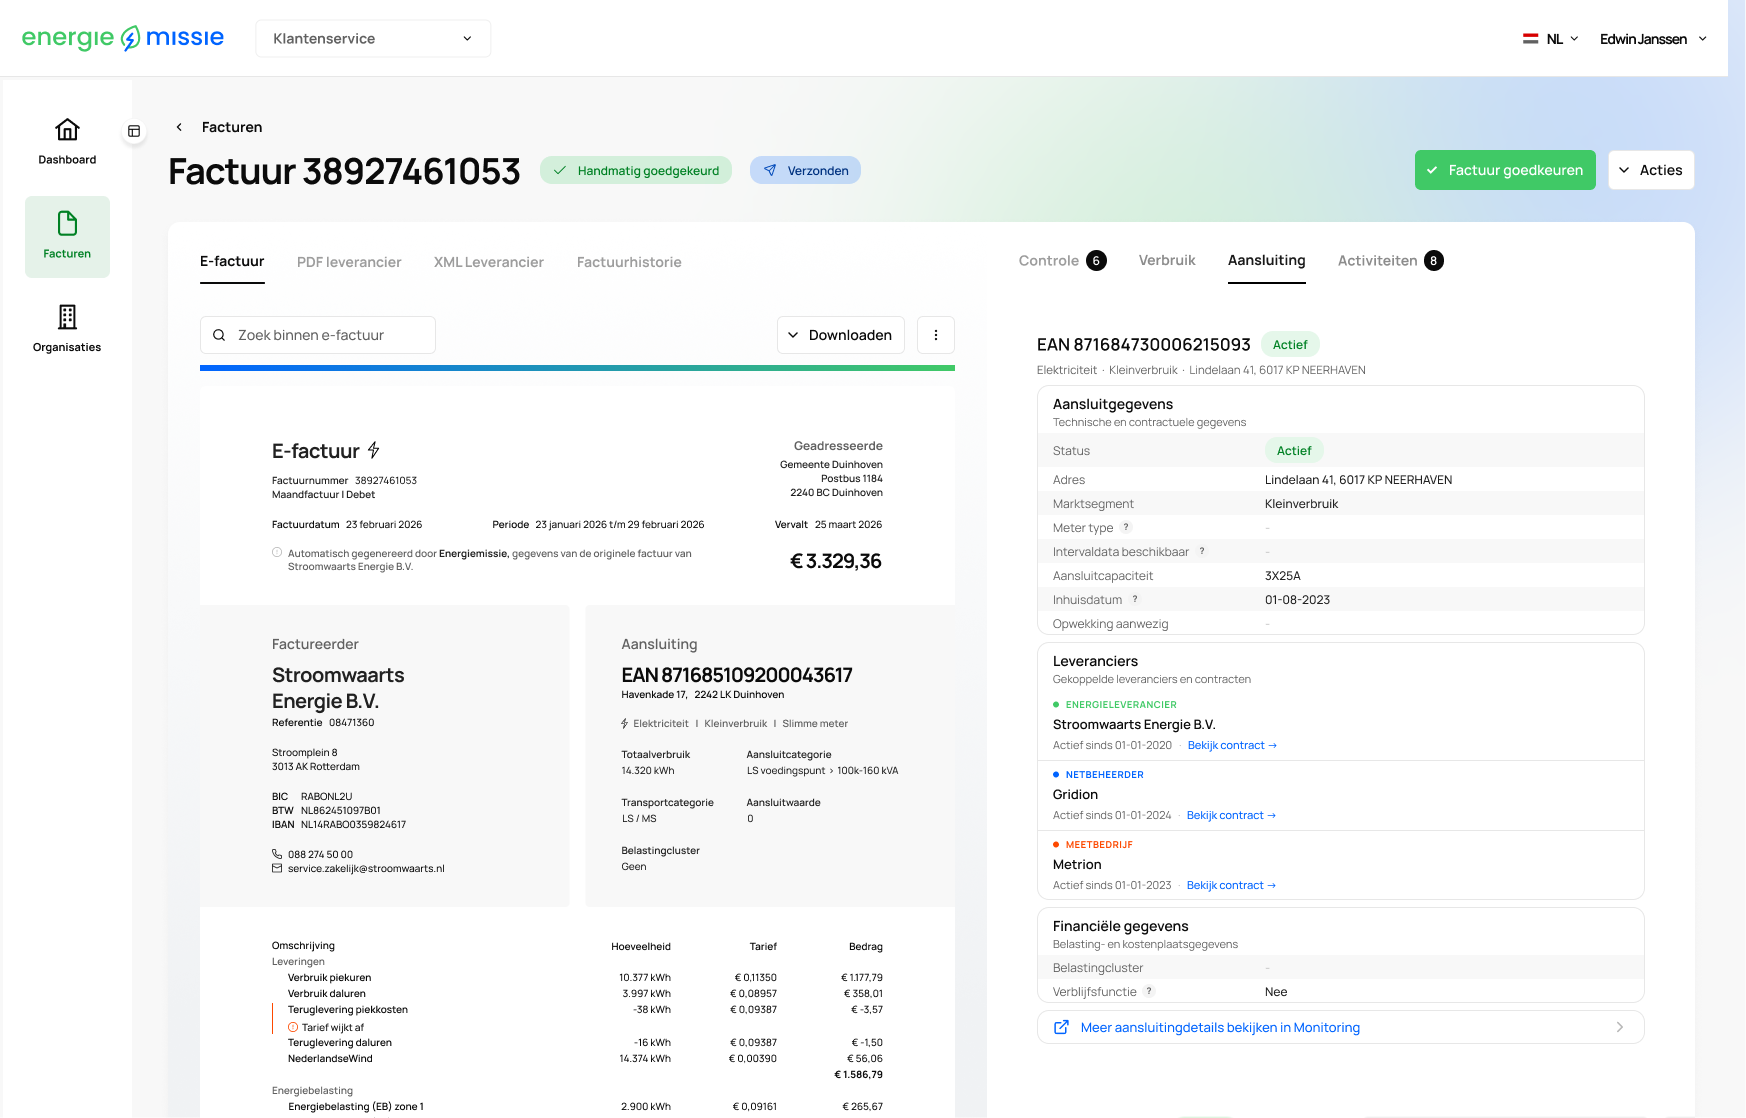Screen dimensions: 1746x1118
Task: Click the Aansluitcapaciteit value 3X25A
Action: pyautogui.click(x=1283, y=575)
